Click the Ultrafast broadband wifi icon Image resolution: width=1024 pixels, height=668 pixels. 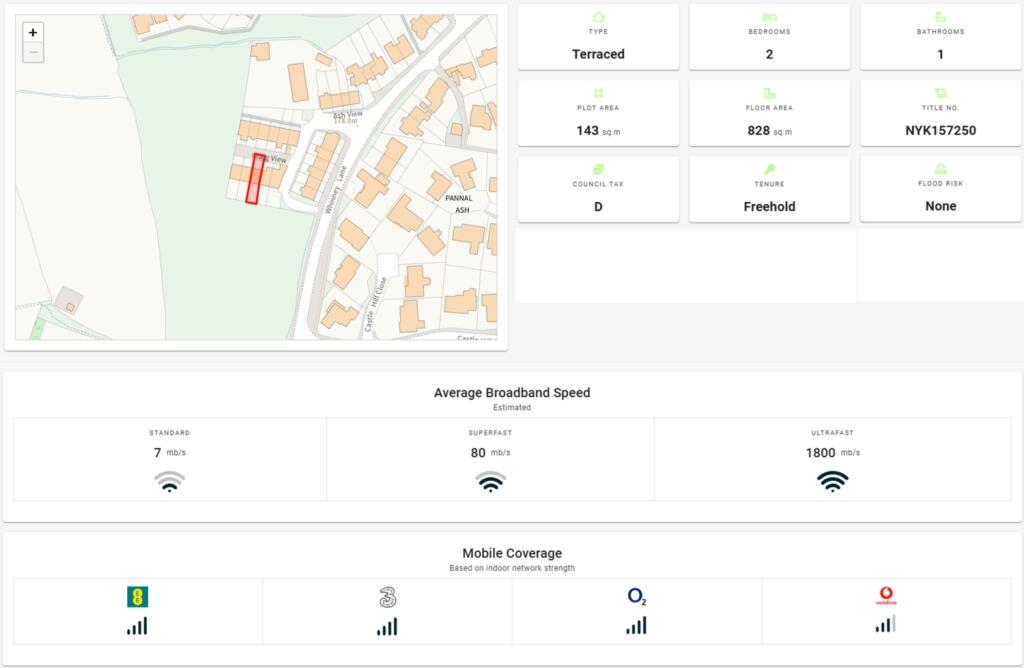click(x=832, y=481)
